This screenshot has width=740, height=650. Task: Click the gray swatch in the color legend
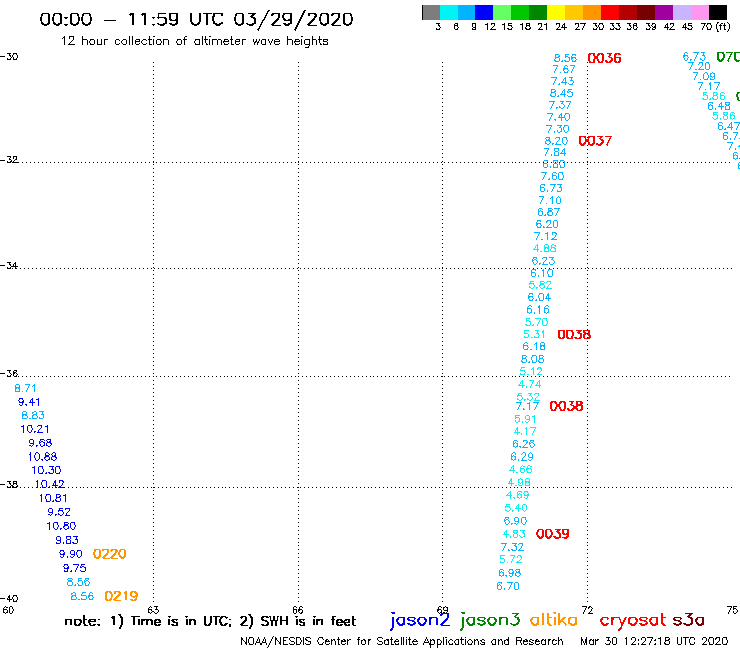tap(431, 12)
